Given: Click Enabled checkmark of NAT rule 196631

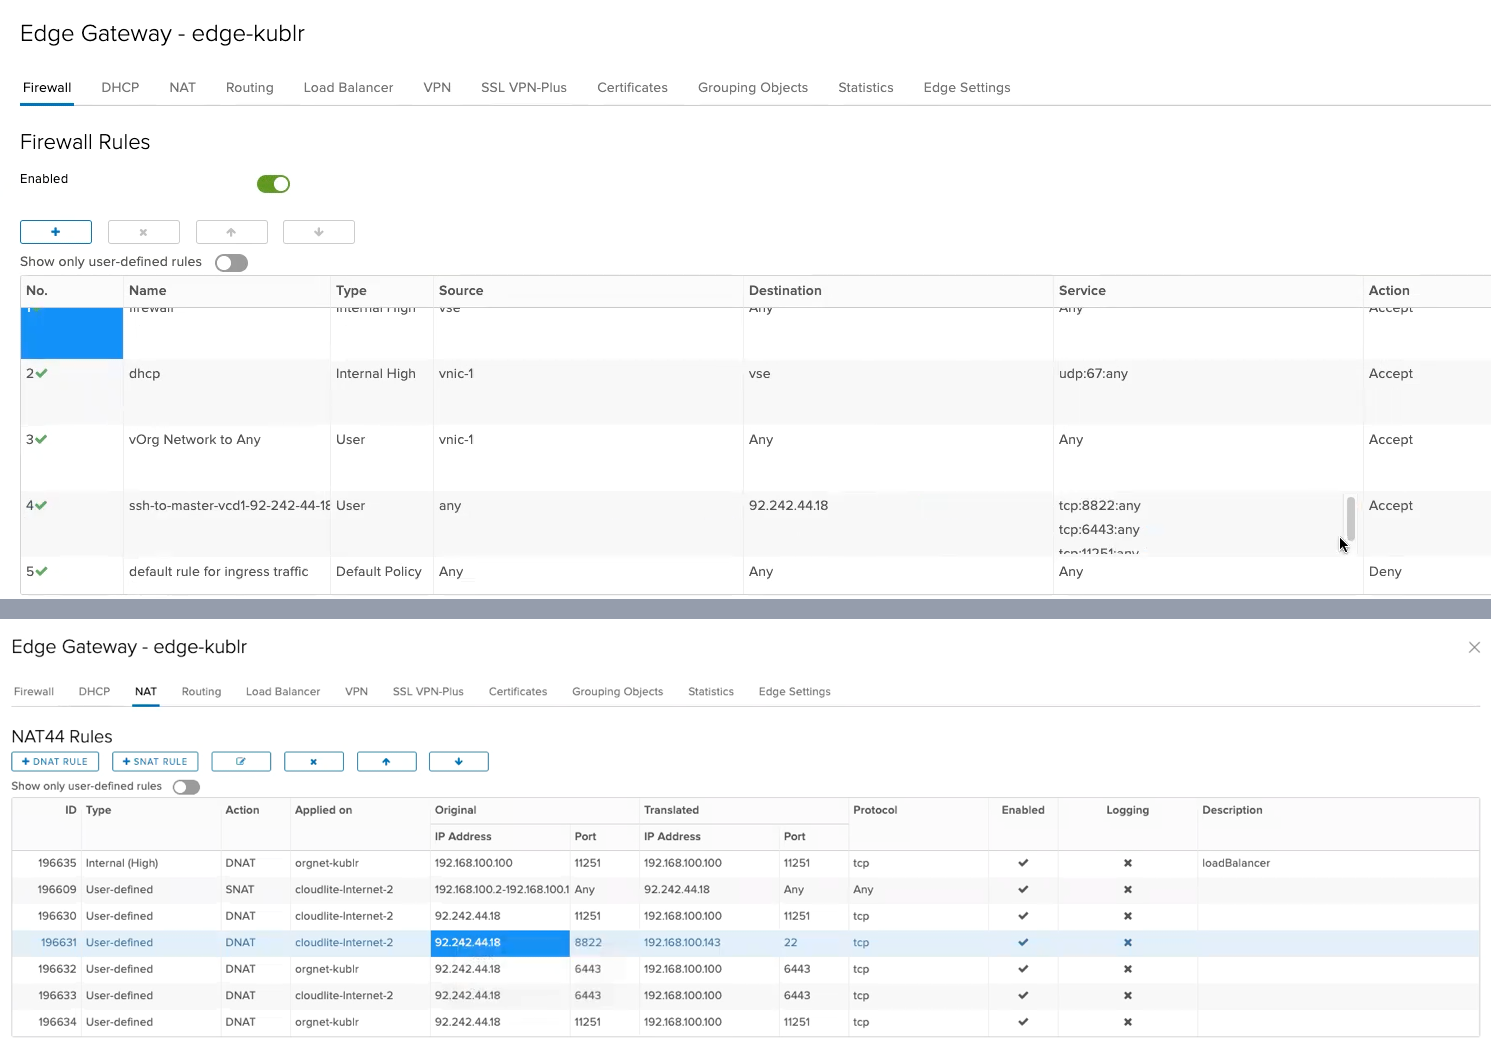Looking at the screenshot, I should coord(1023,943).
